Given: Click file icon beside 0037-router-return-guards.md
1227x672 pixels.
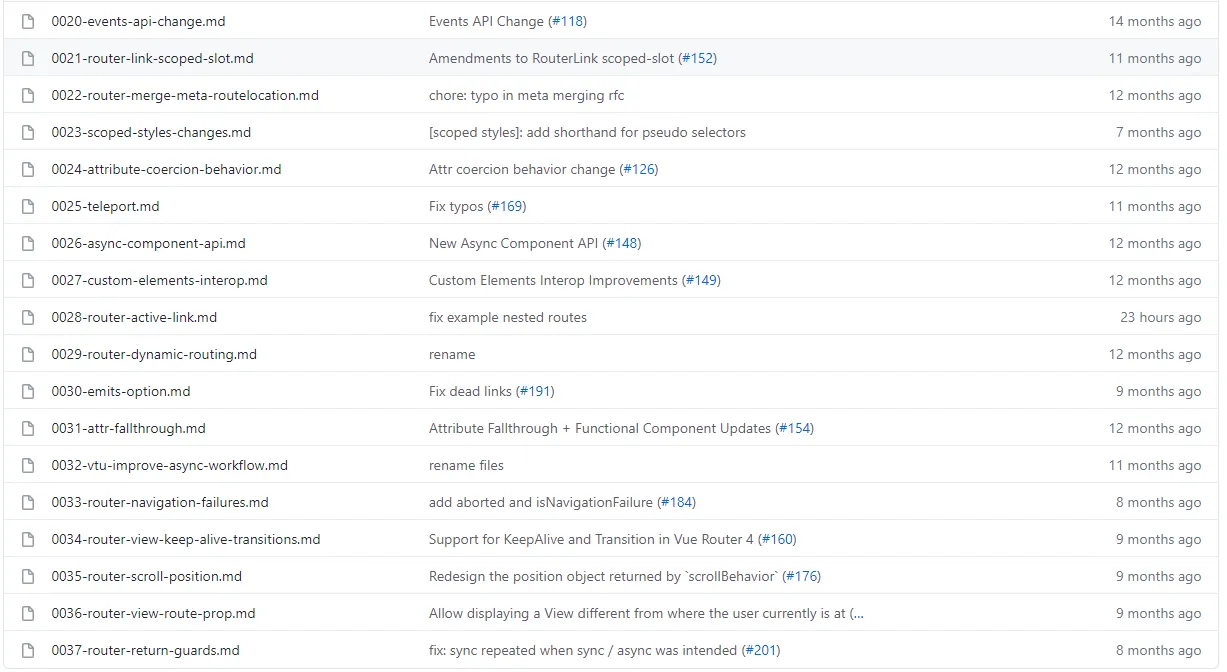Looking at the screenshot, I should coord(28,650).
